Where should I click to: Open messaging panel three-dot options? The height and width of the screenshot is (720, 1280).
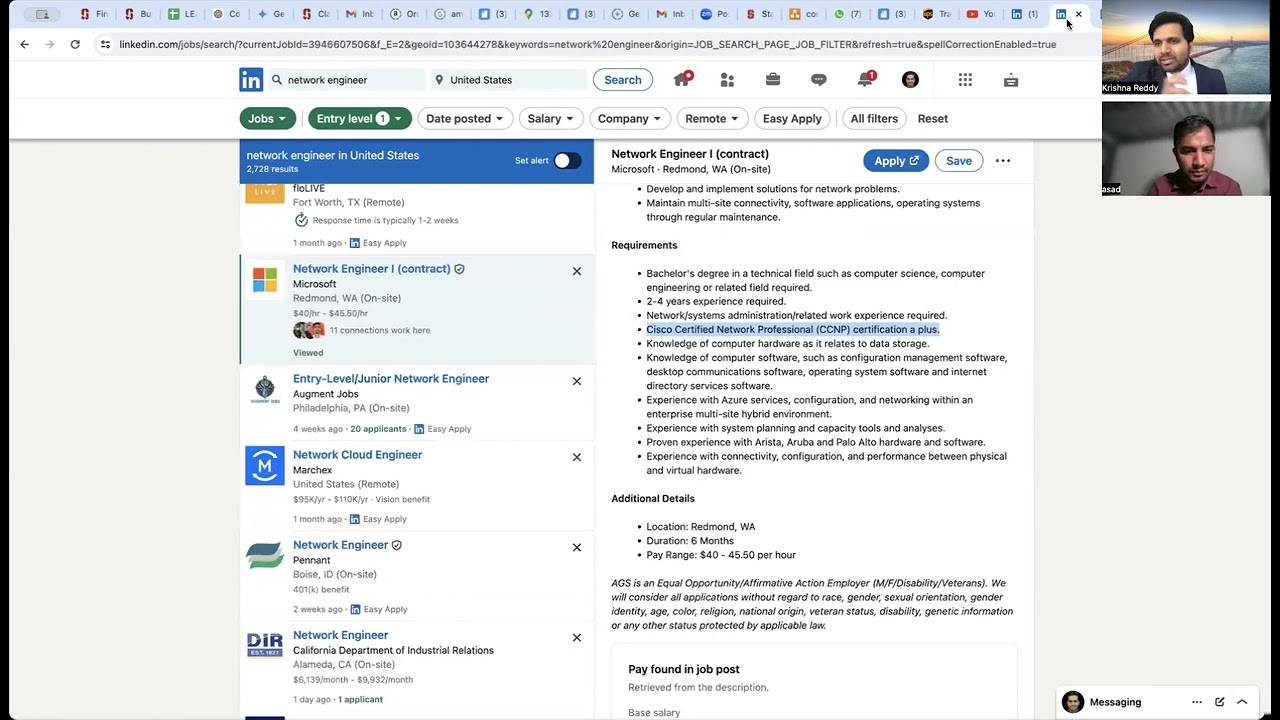(1197, 702)
